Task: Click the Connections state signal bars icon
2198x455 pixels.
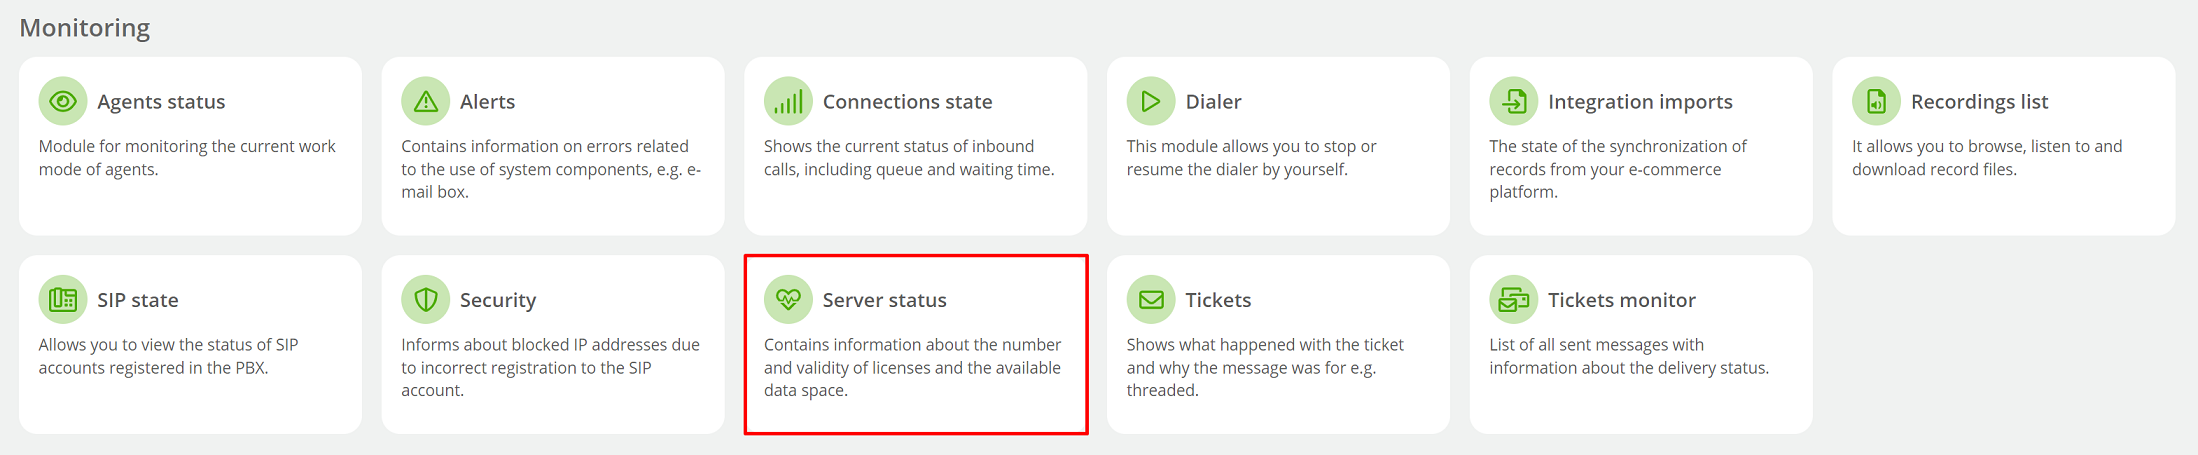Action: (789, 101)
